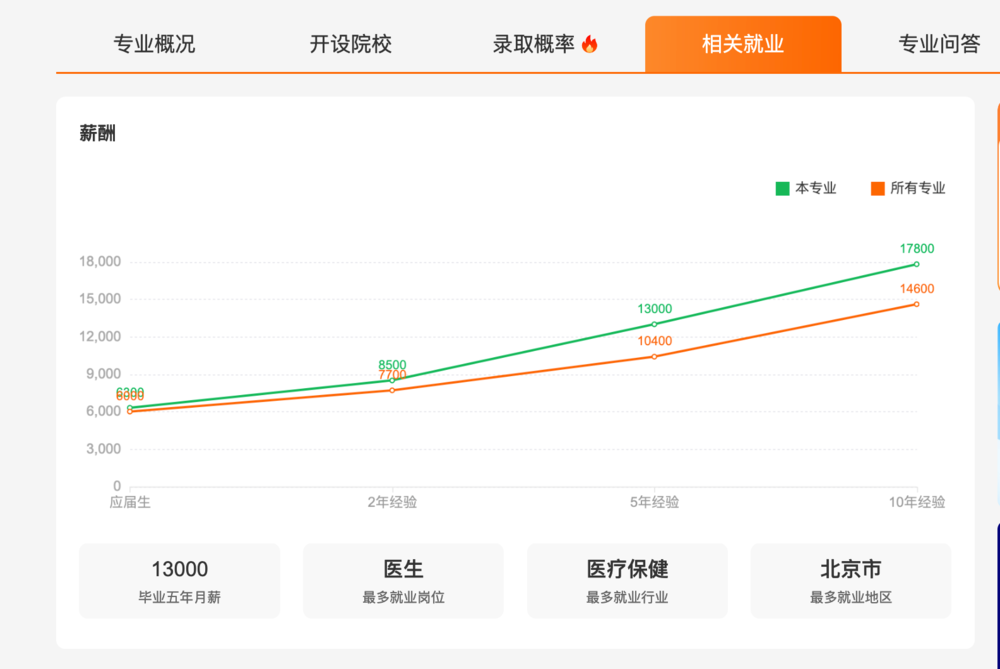Screen dimensions: 1000x669
Task: Click the 14600 orange data point
Action: [x=916, y=304]
